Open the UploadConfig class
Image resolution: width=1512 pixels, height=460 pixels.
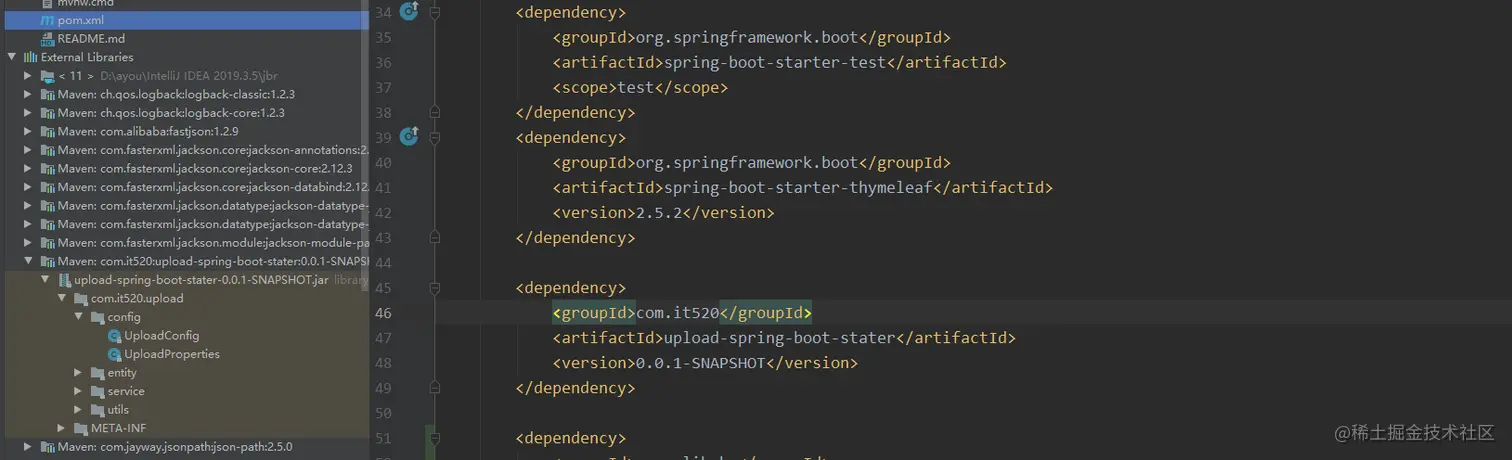pos(161,336)
